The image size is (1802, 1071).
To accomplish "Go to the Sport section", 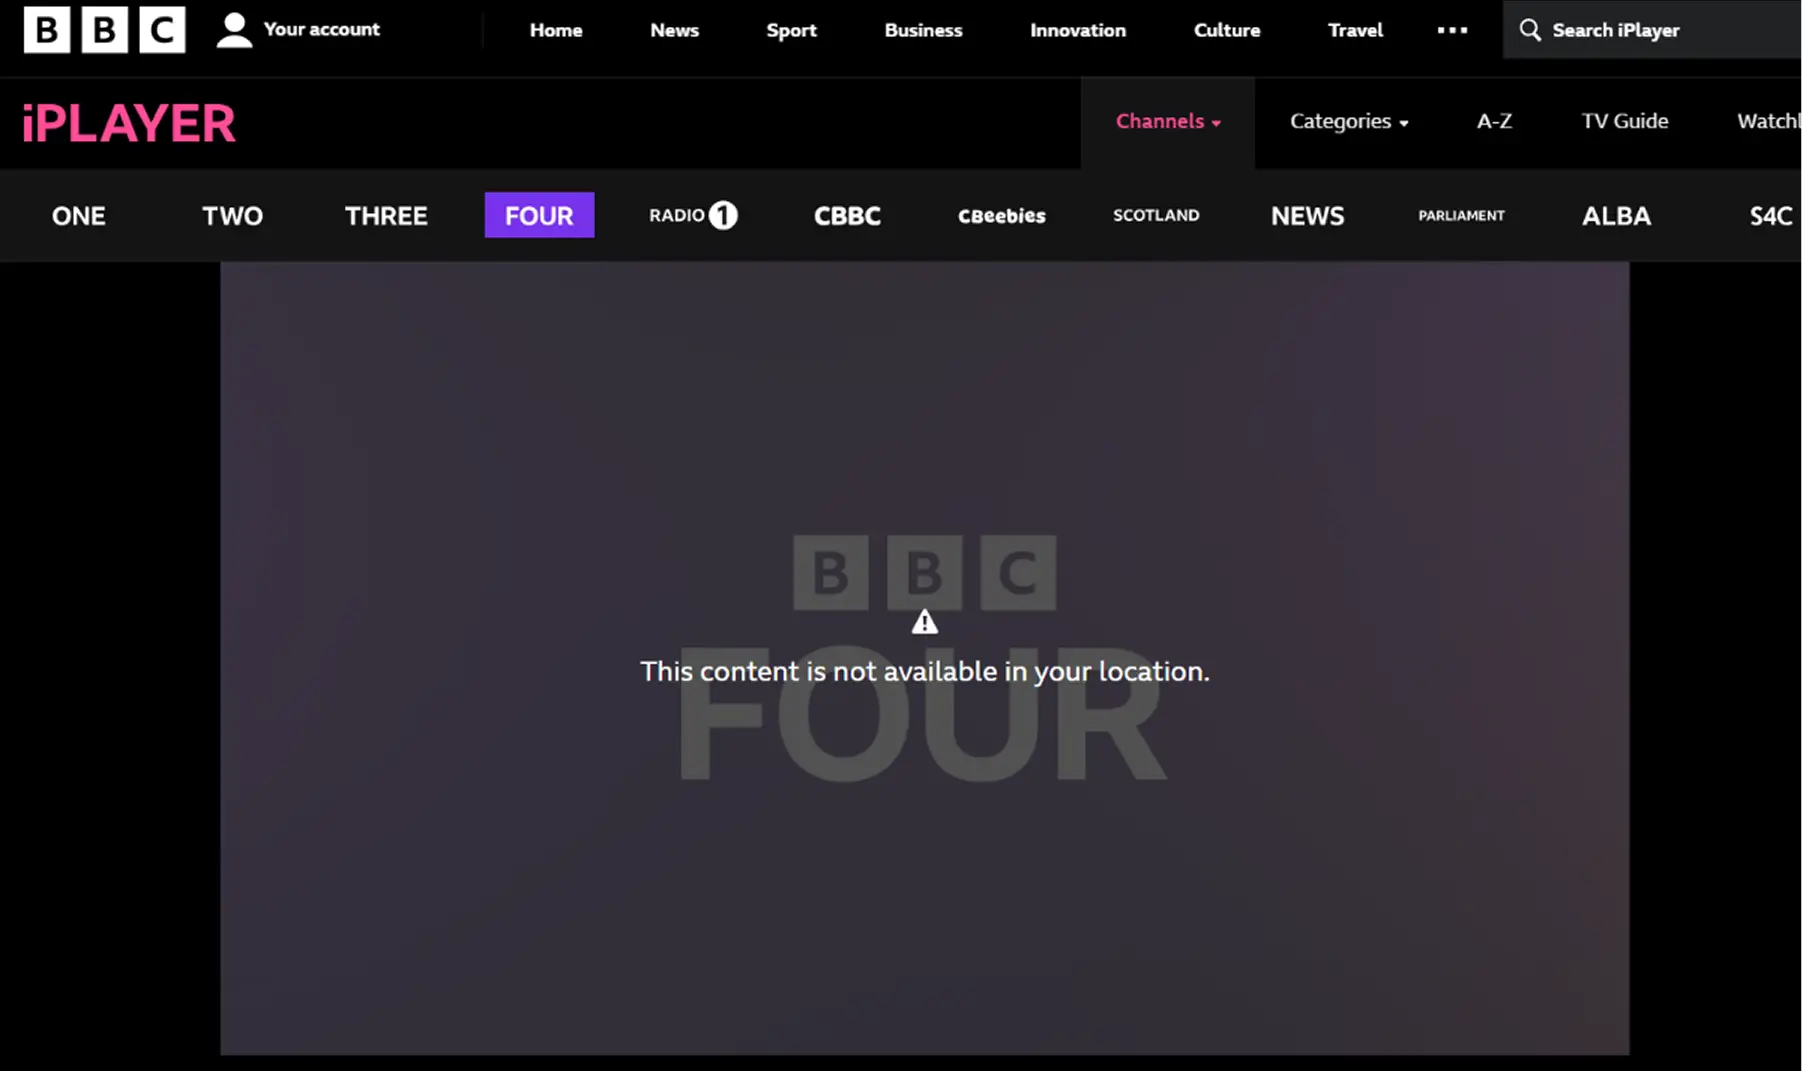I will (x=792, y=30).
